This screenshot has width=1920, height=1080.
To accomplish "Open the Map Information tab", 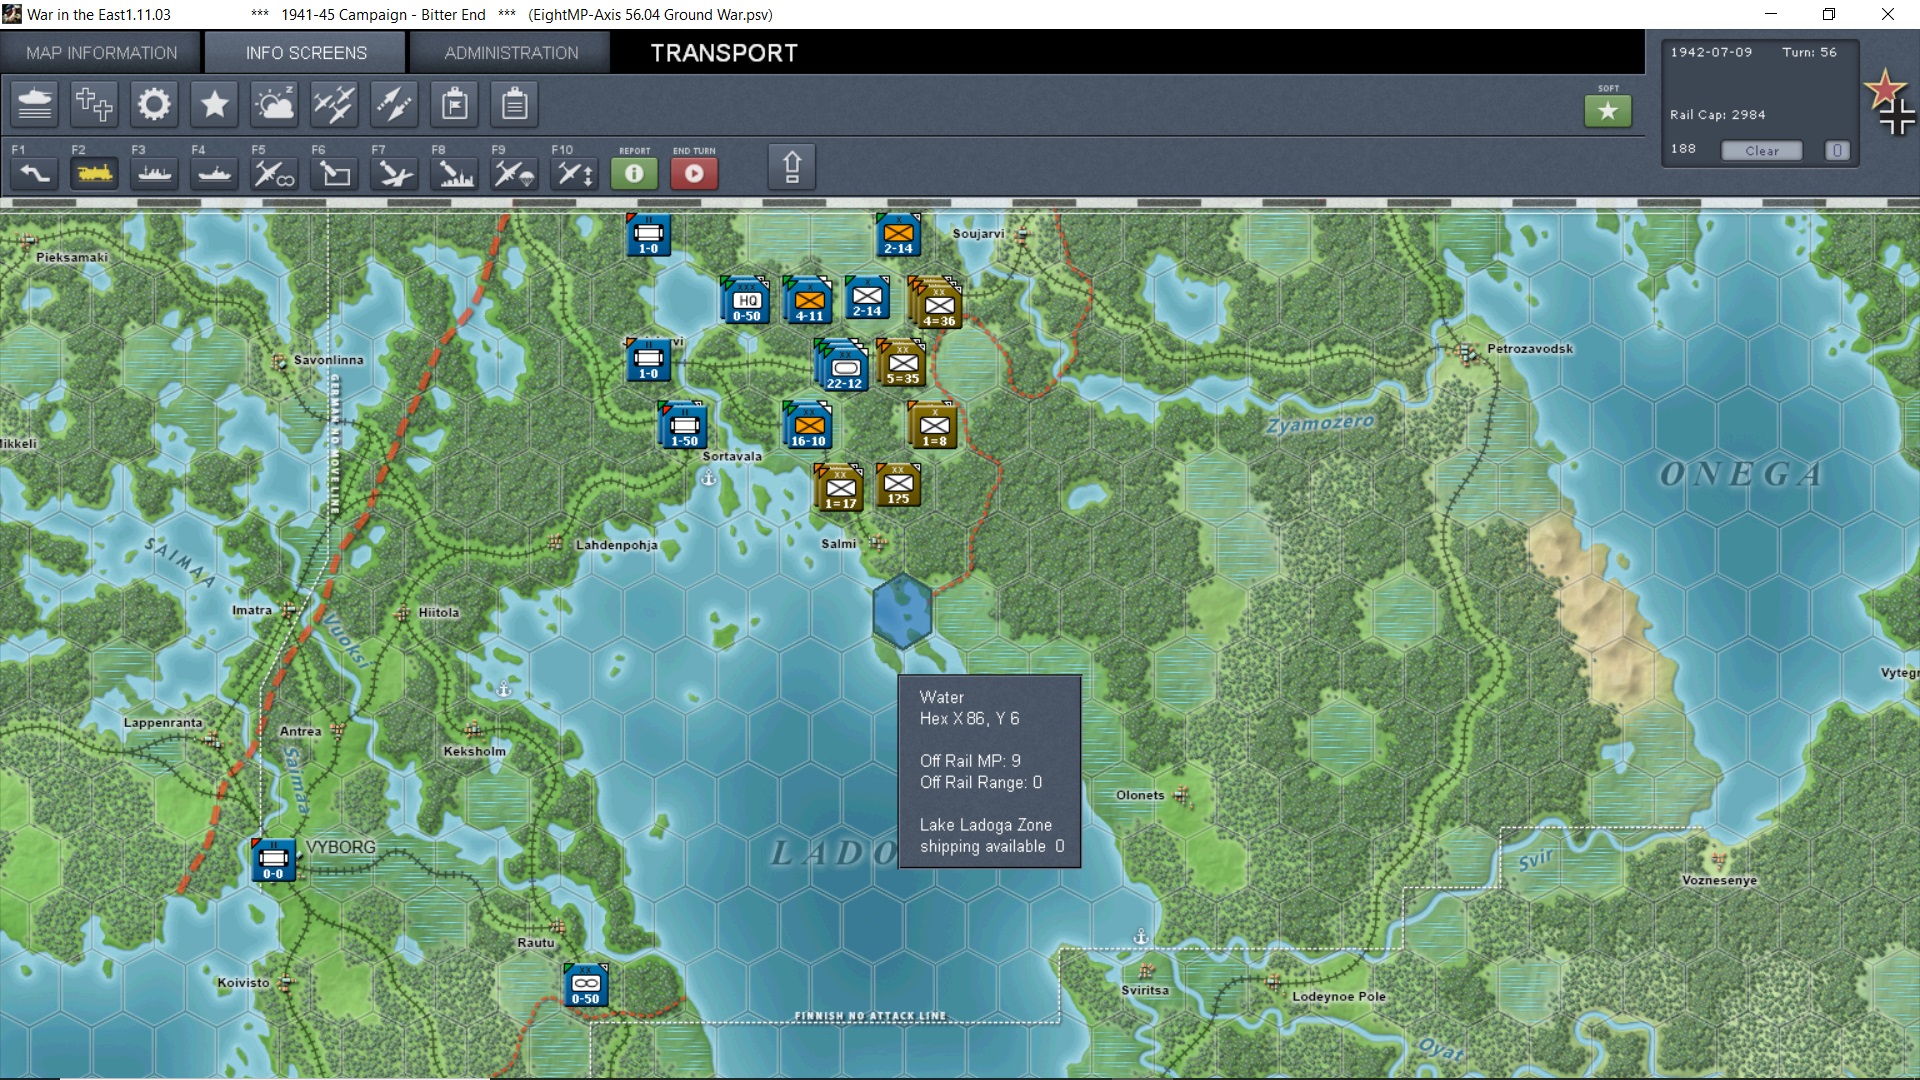I will [101, 53].
